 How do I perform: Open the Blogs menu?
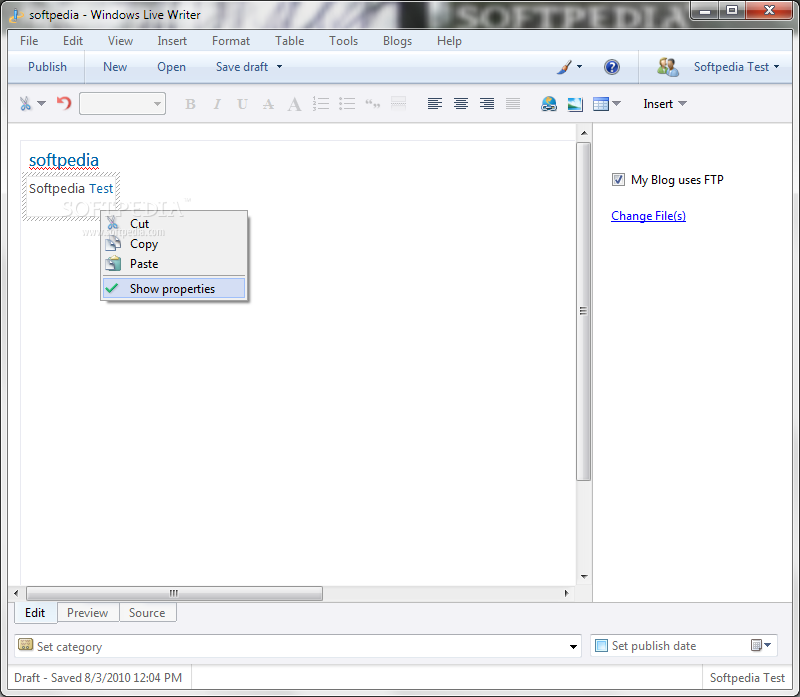pos(397,41)
